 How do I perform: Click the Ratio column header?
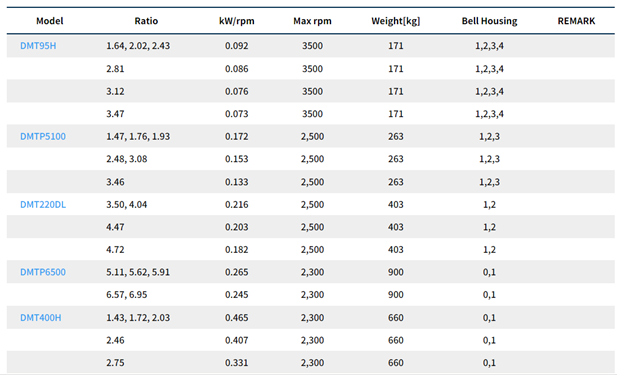[x=146, y=21]
